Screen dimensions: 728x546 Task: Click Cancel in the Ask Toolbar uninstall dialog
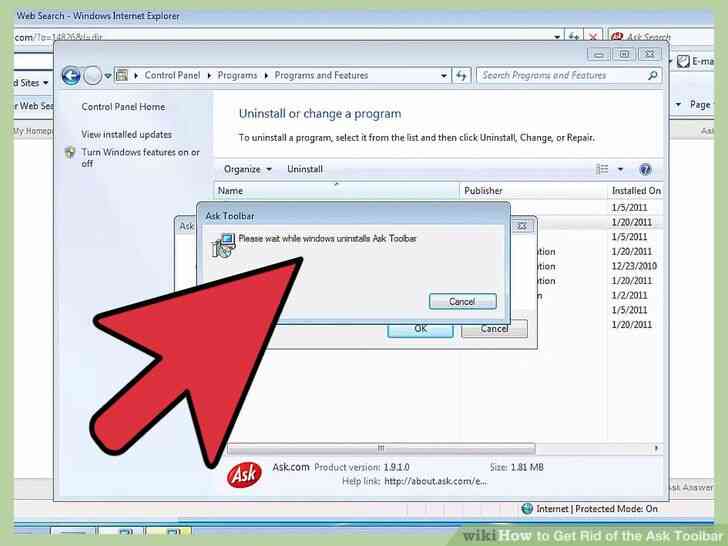click(x=462, y=301)
